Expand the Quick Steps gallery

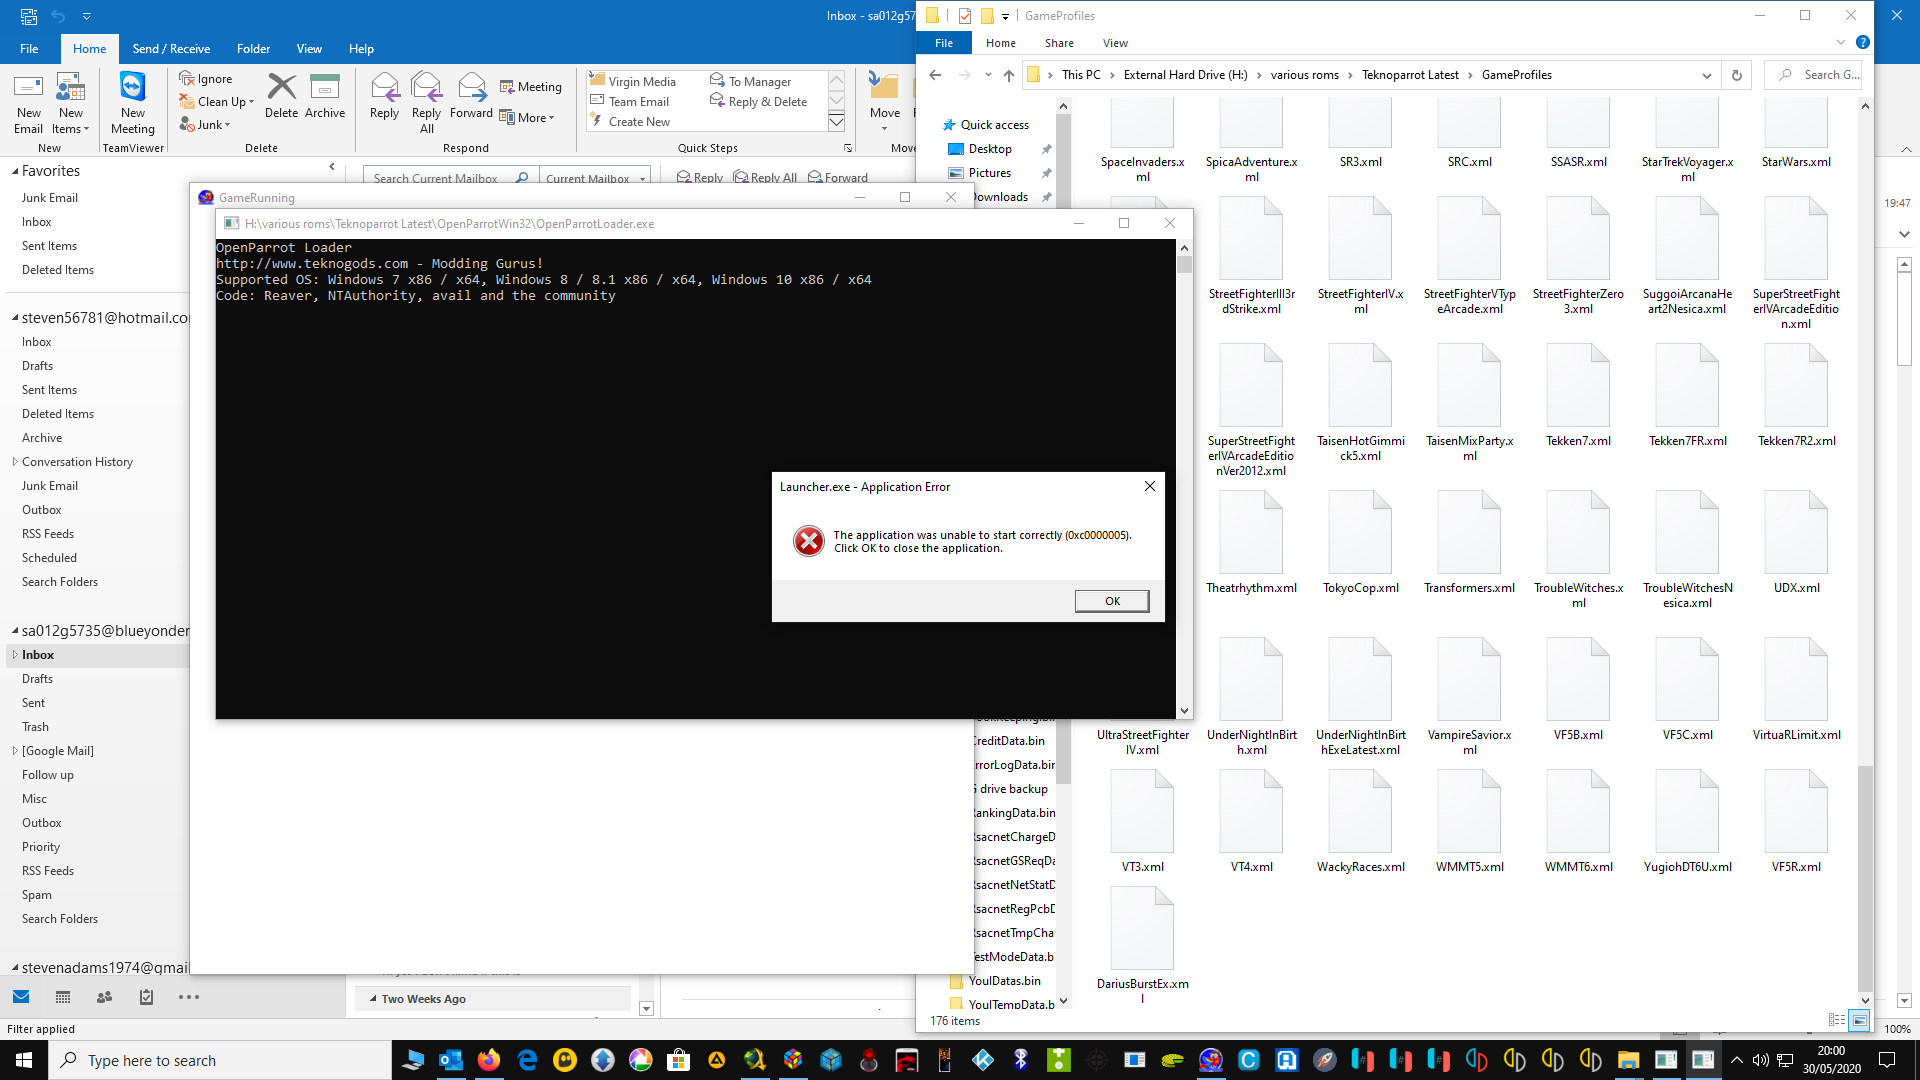[x=837, y=122]
